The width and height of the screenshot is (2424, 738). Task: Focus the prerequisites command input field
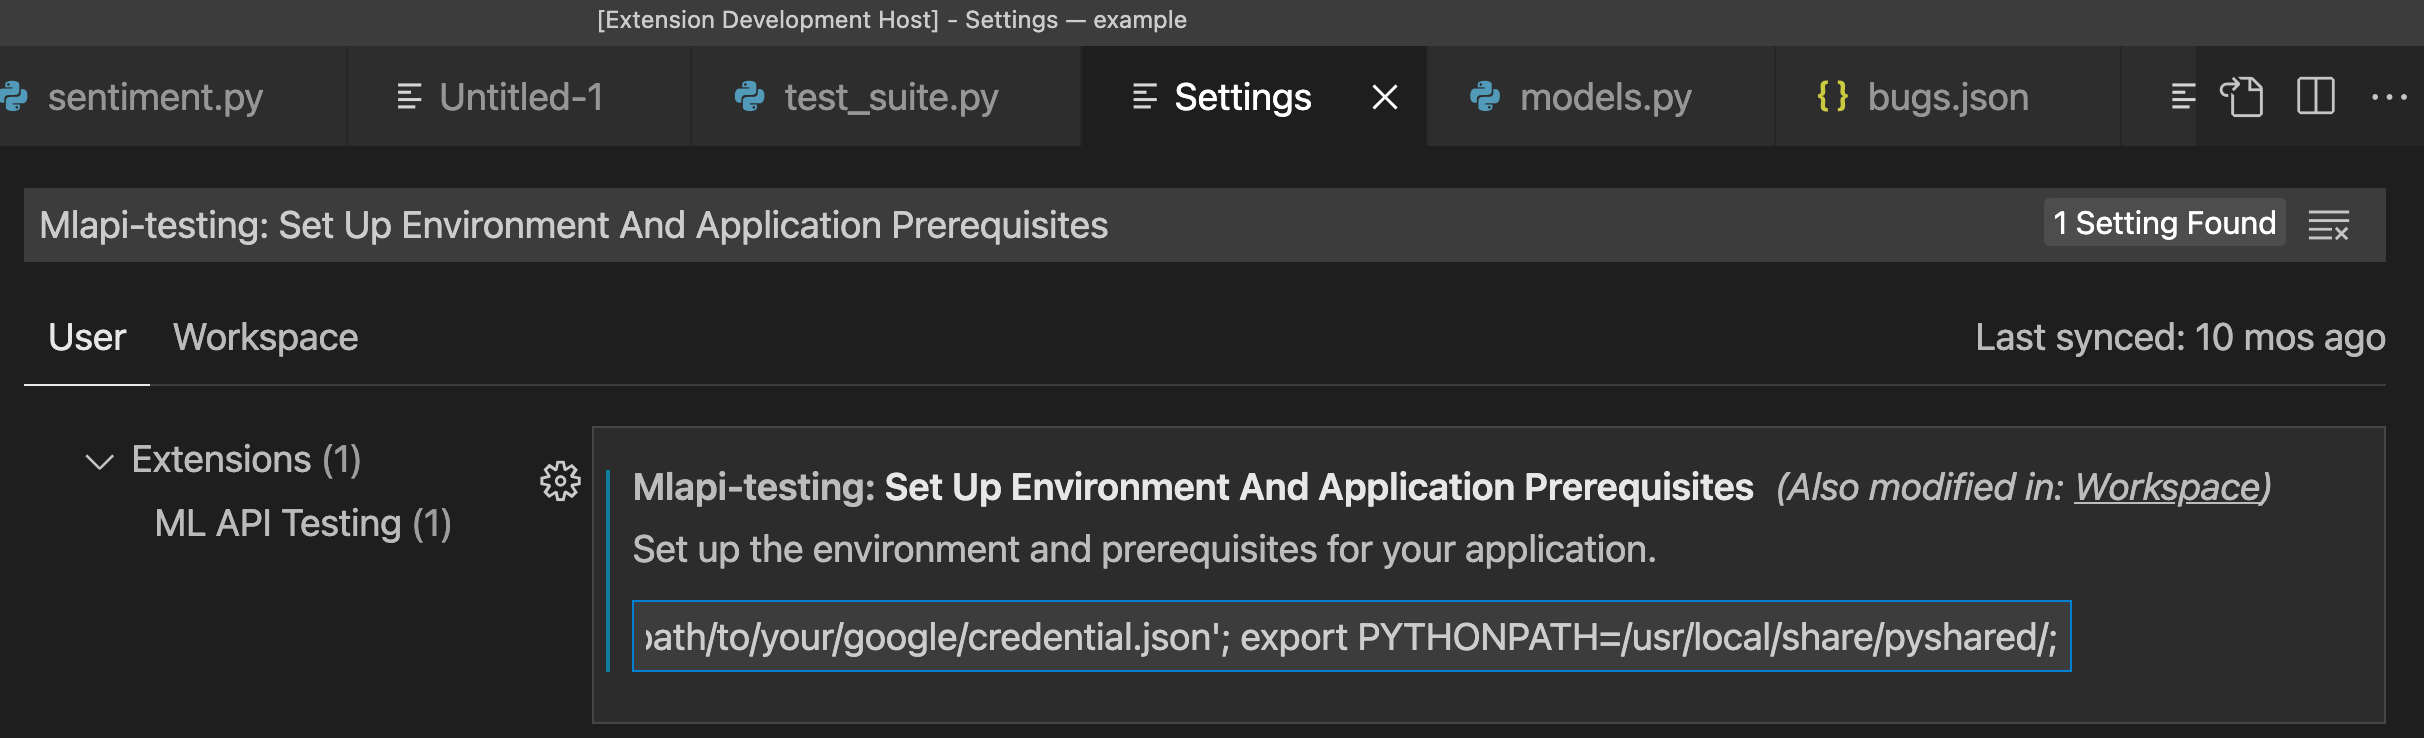1351,636
